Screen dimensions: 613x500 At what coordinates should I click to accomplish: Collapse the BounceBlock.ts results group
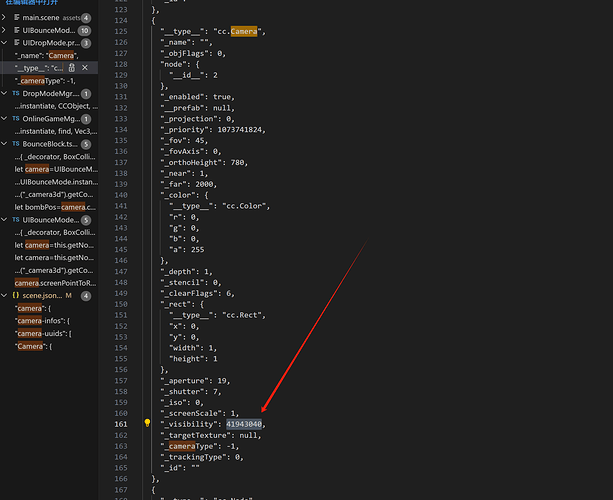coord(6,144)
